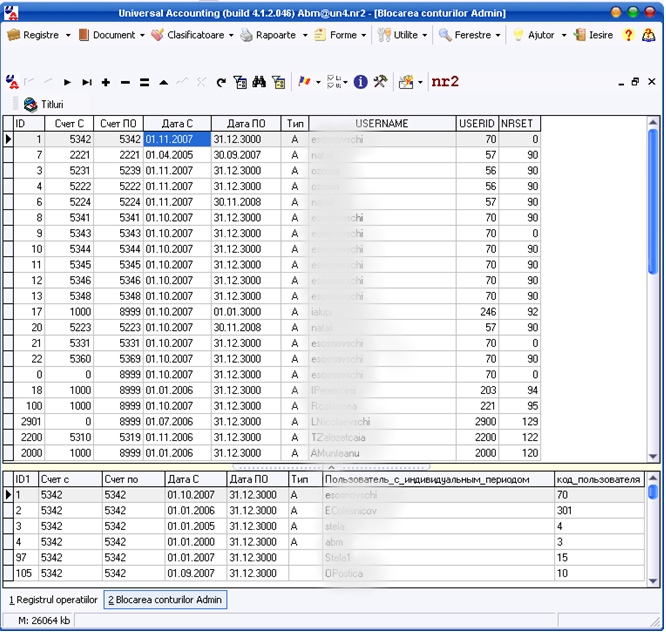Click NRSET value 129

519,421
